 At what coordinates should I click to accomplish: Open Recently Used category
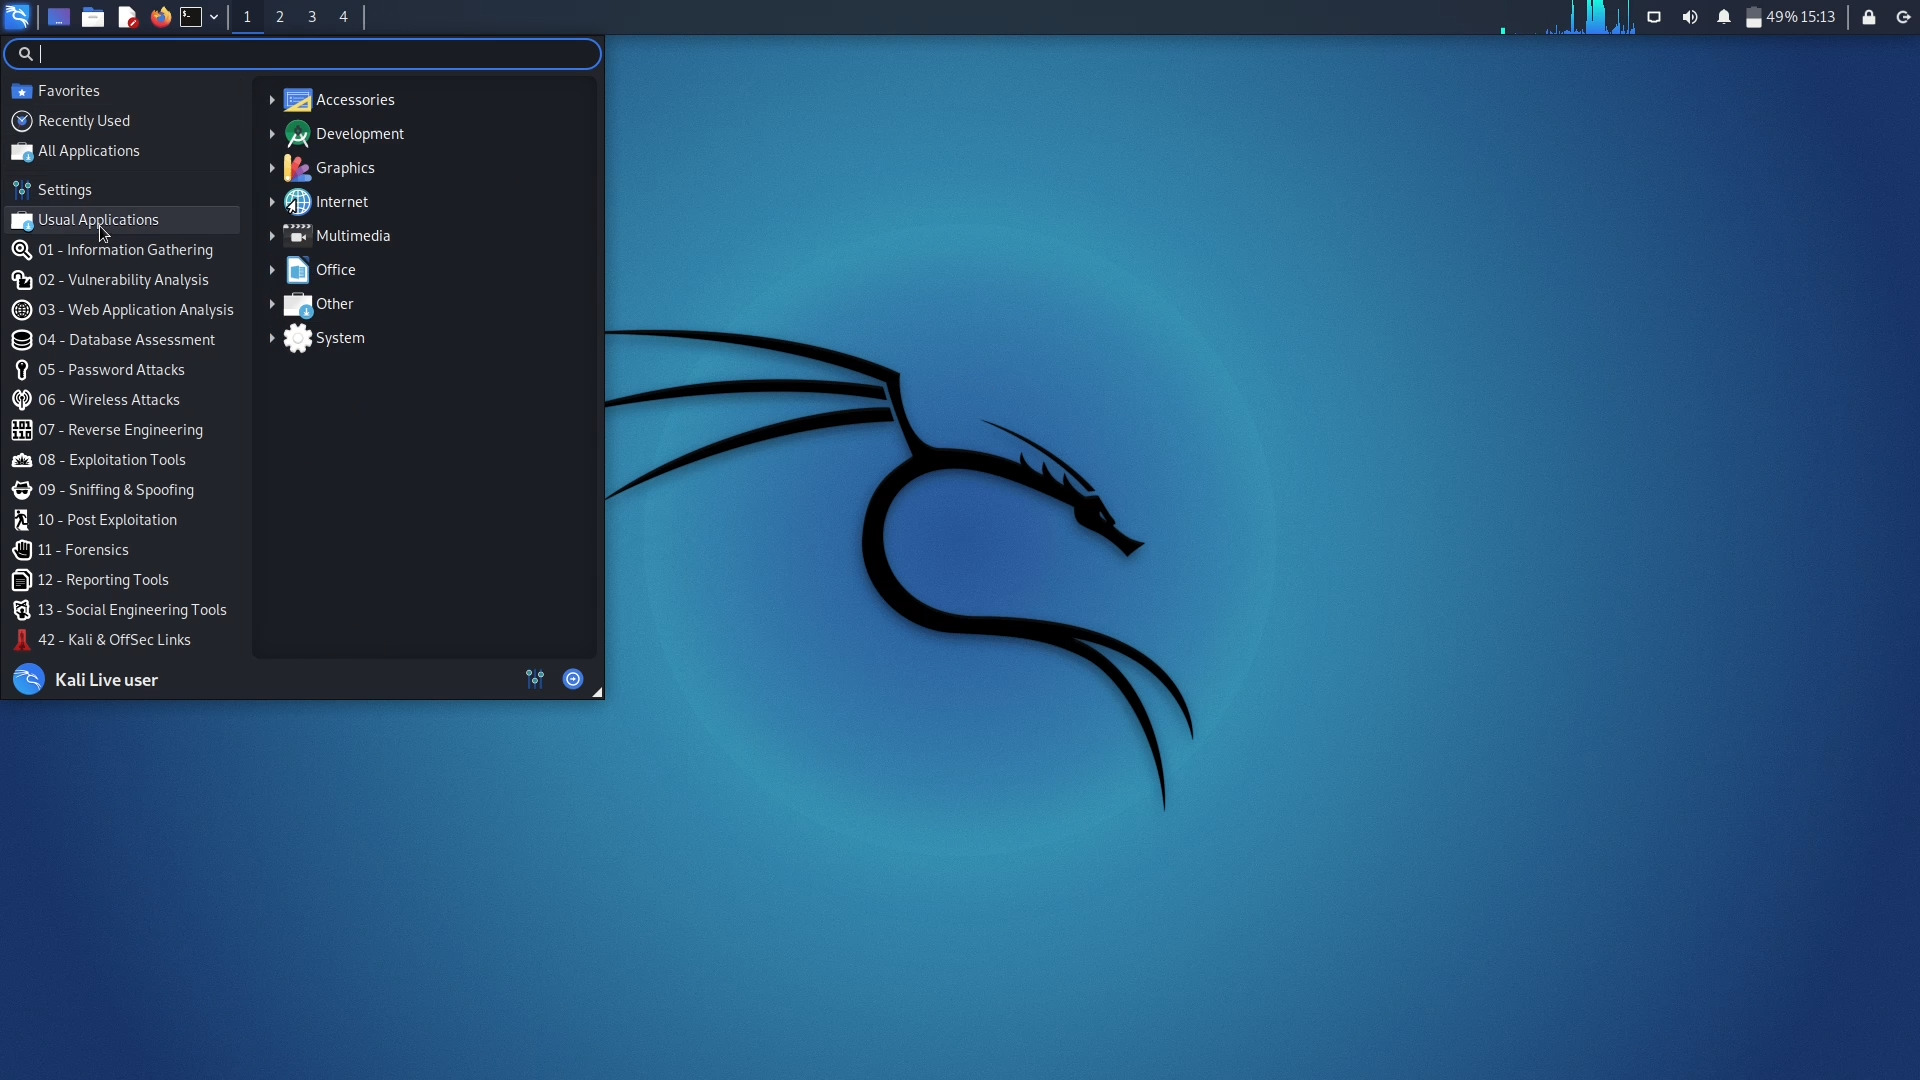tap(123, 121)
